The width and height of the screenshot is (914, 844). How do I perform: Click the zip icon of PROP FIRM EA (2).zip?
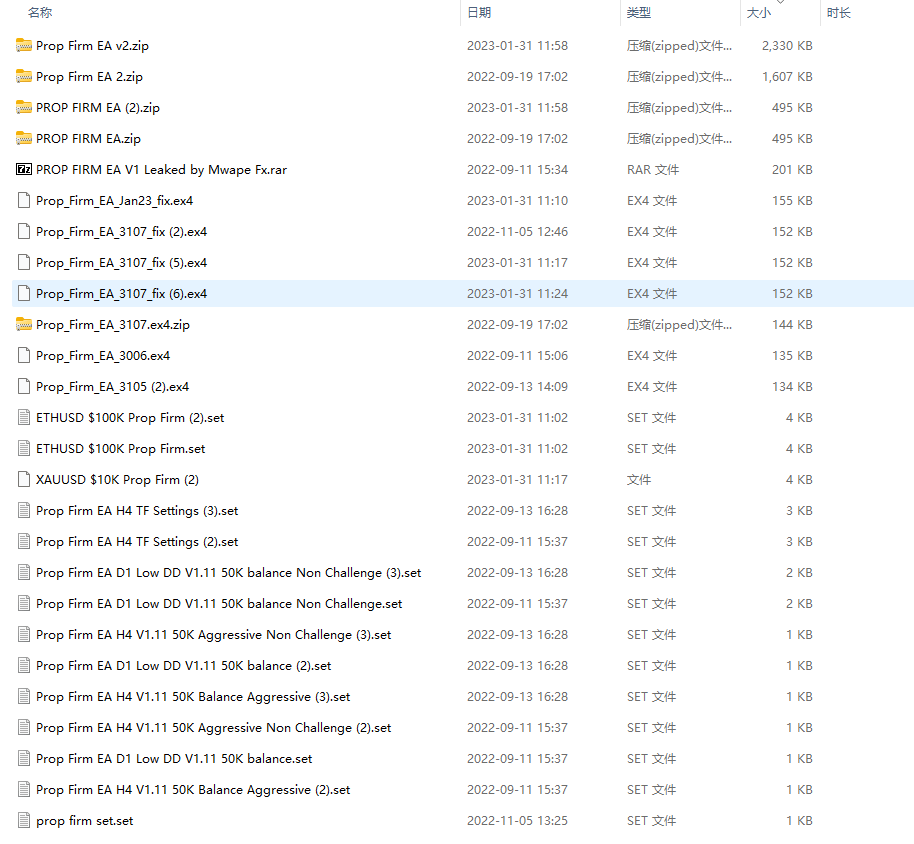point(24,107)
